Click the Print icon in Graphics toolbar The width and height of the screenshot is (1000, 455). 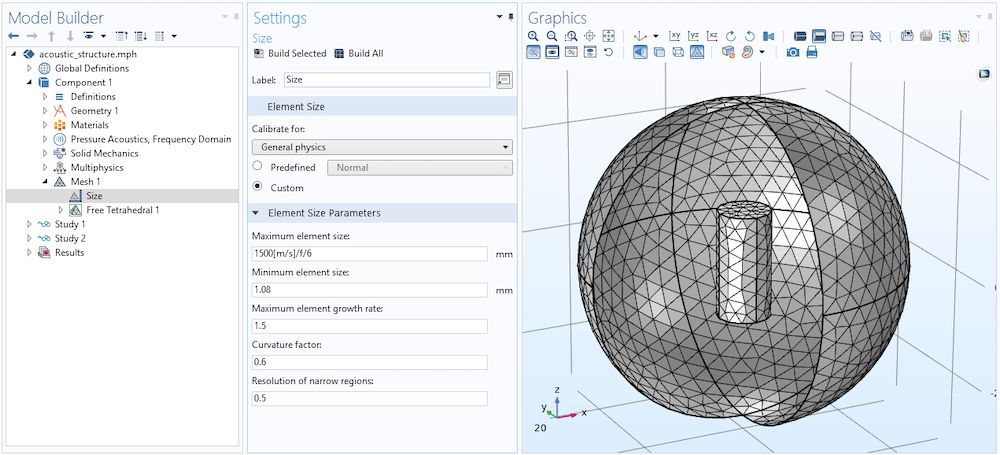point(812,52)
